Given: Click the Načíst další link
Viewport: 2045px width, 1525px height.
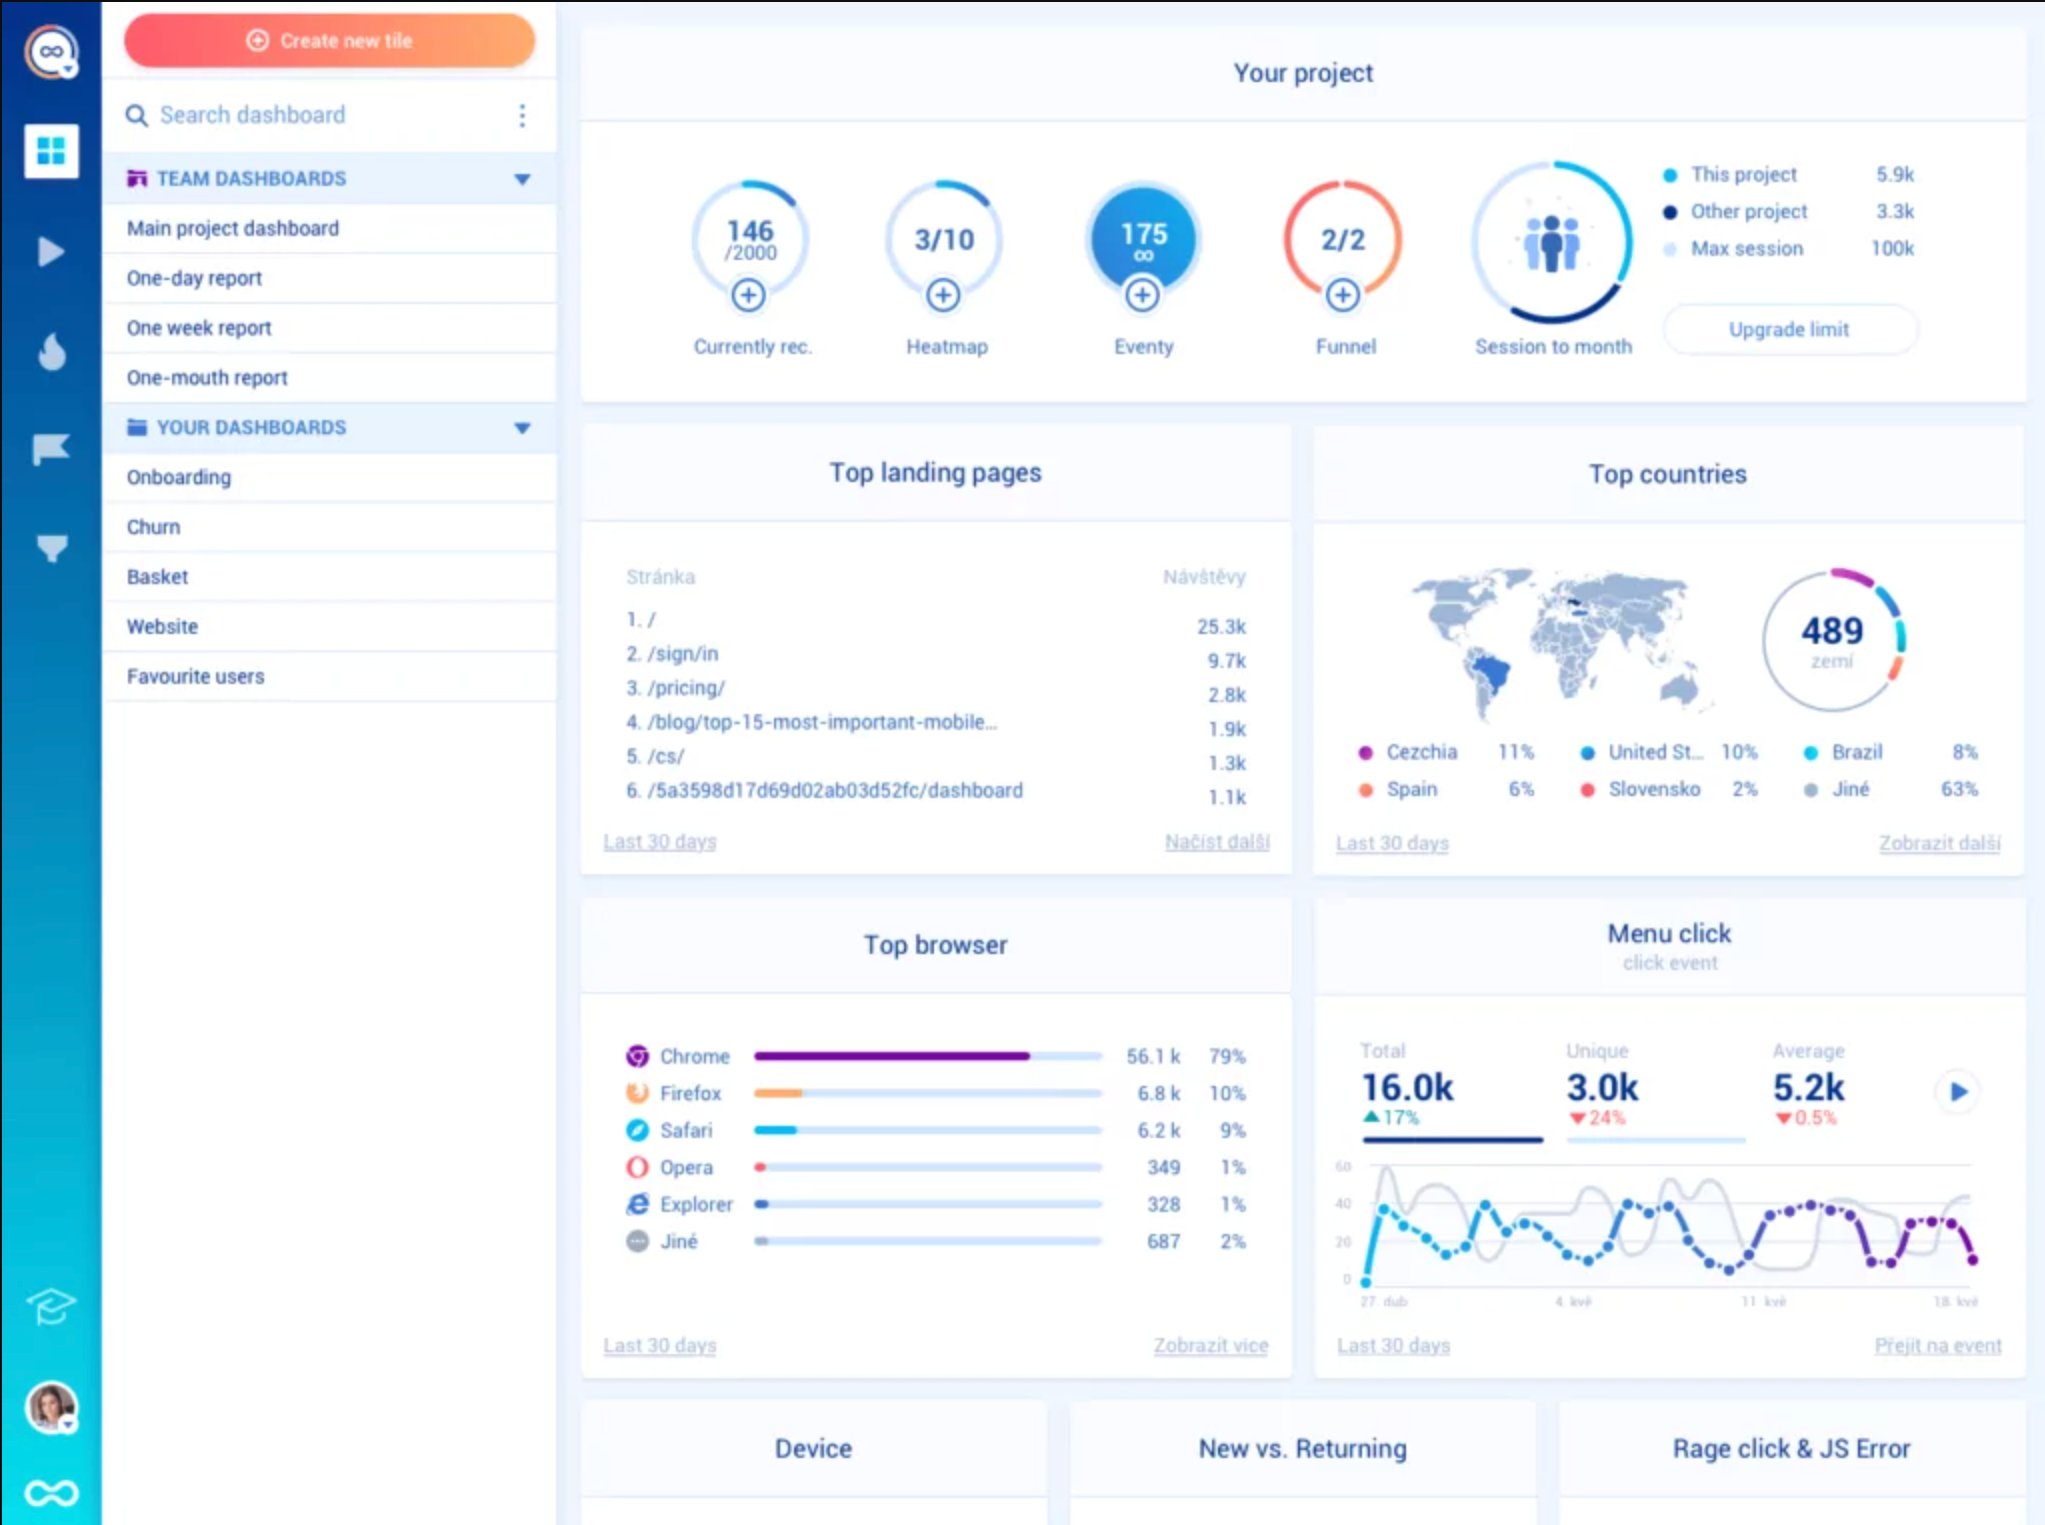Looking at the screenshot, I should pos(1216,842).
